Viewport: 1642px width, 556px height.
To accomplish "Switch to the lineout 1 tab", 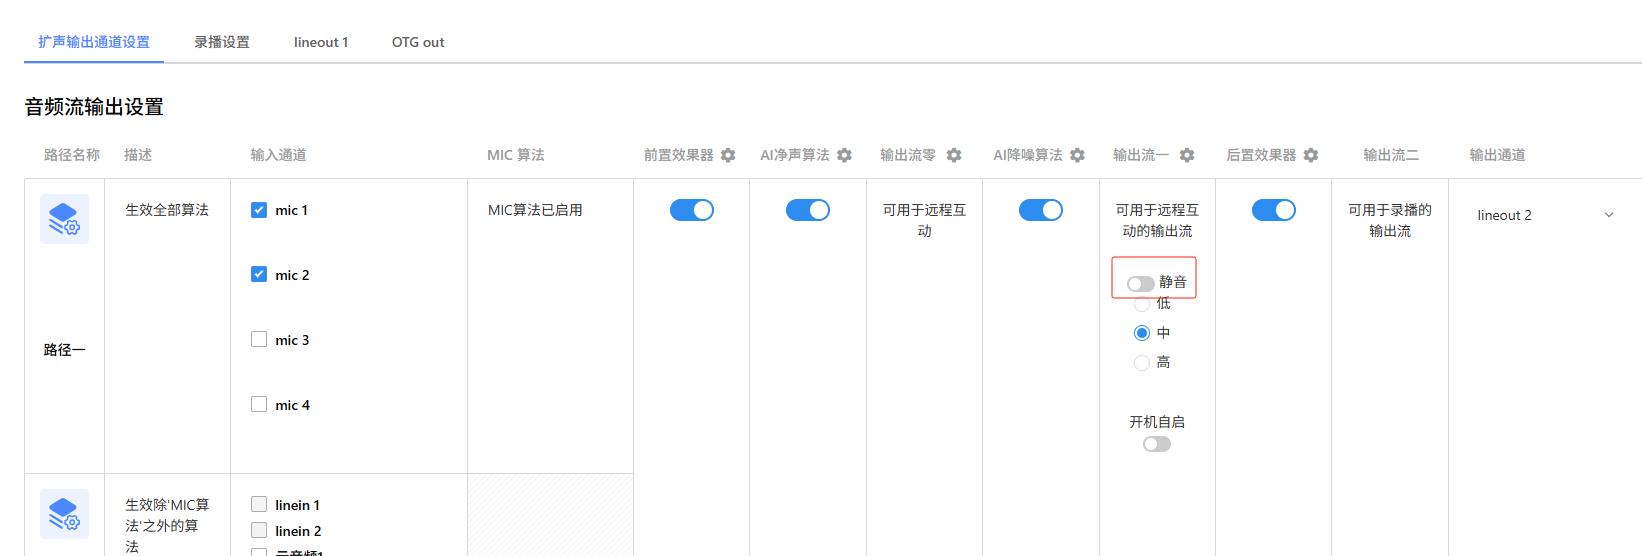I will [321, 42].
